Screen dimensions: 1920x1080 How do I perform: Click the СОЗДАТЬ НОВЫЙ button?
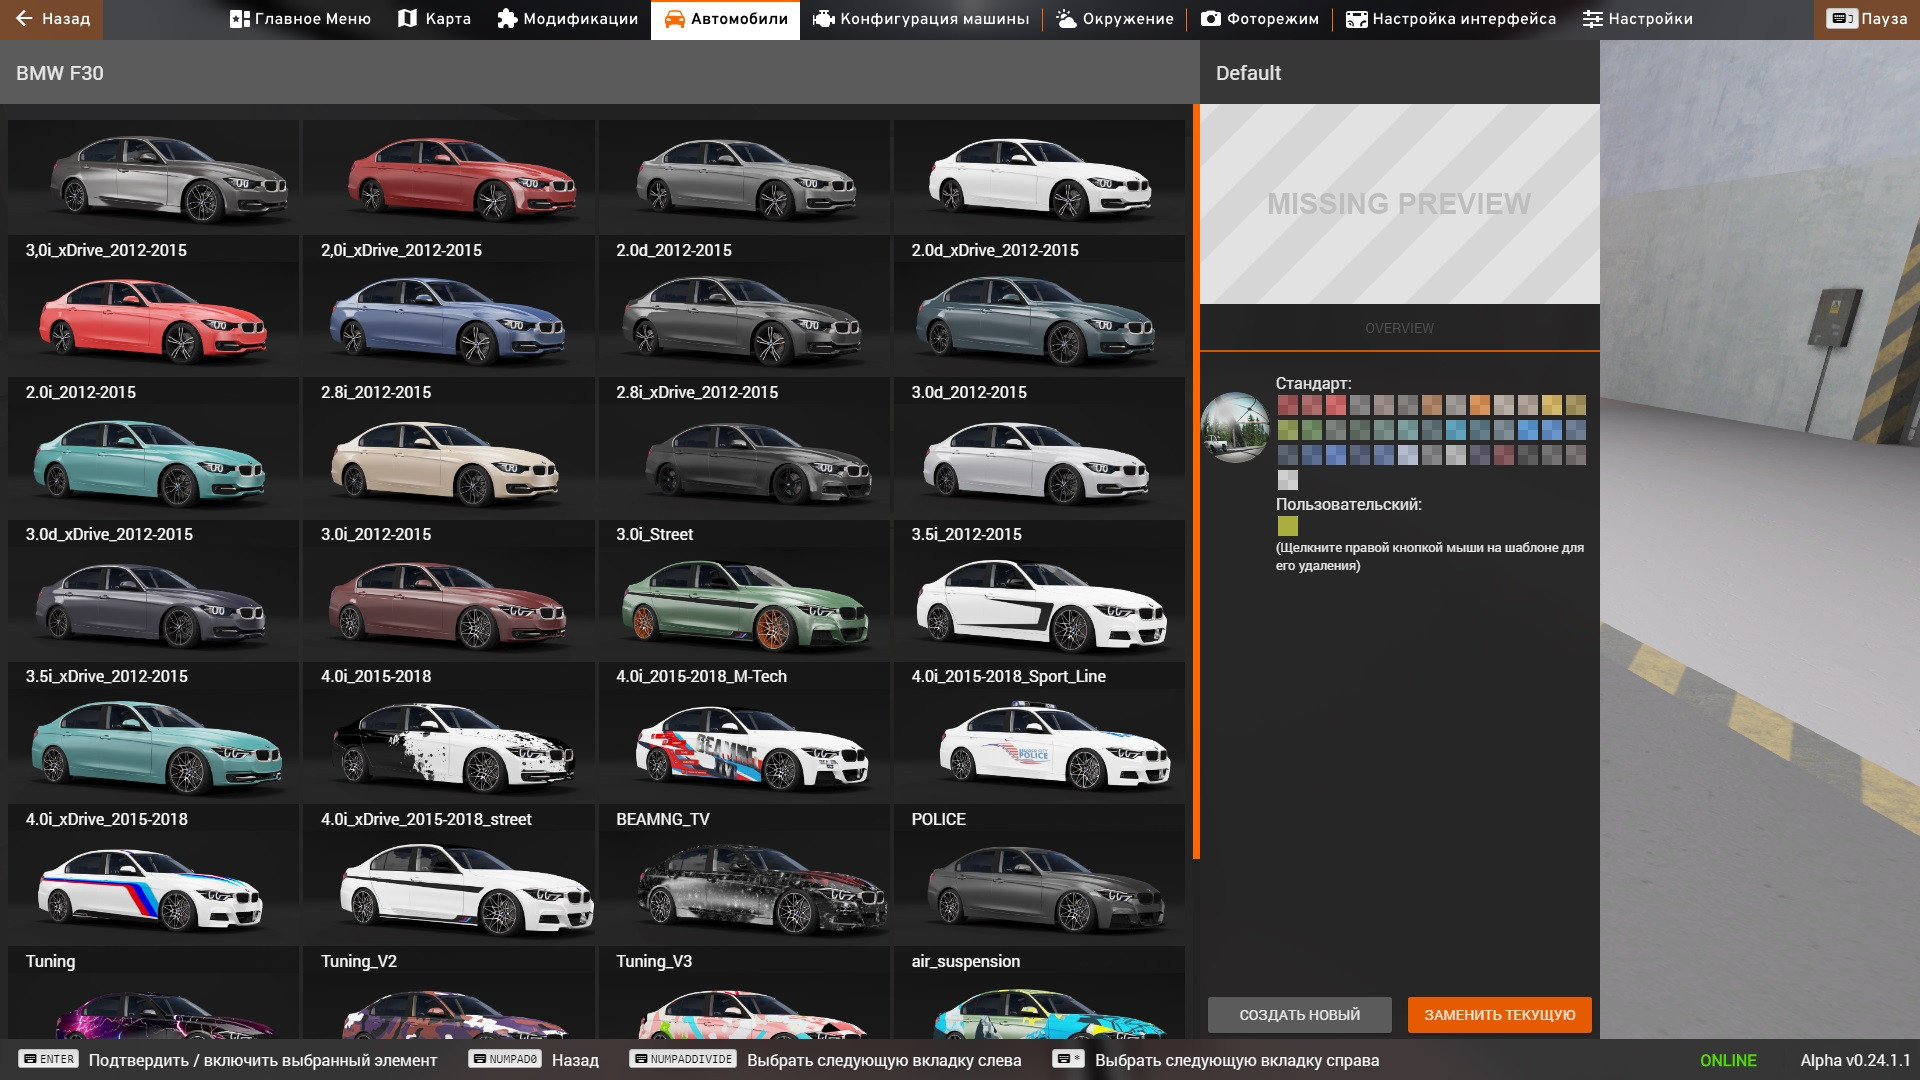1298,1014
